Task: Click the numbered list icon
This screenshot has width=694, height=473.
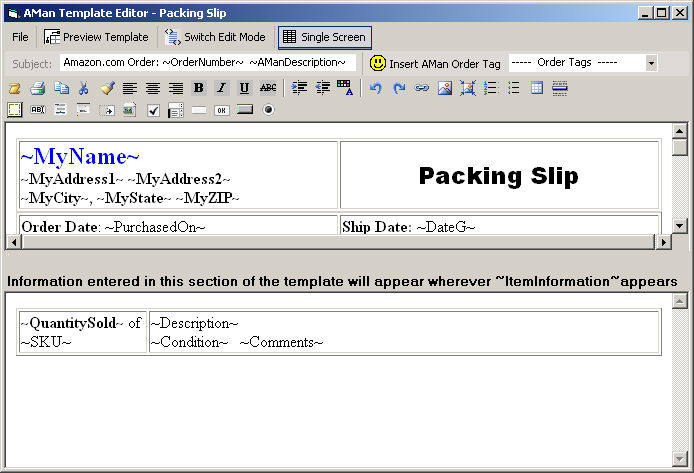Action: click(490, 88)
